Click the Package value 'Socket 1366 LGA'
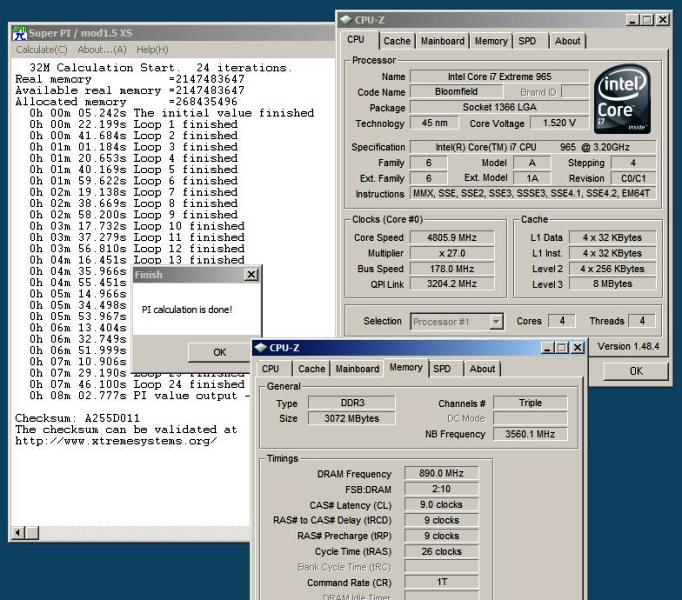The image size is (682, 600). (499, 107)
